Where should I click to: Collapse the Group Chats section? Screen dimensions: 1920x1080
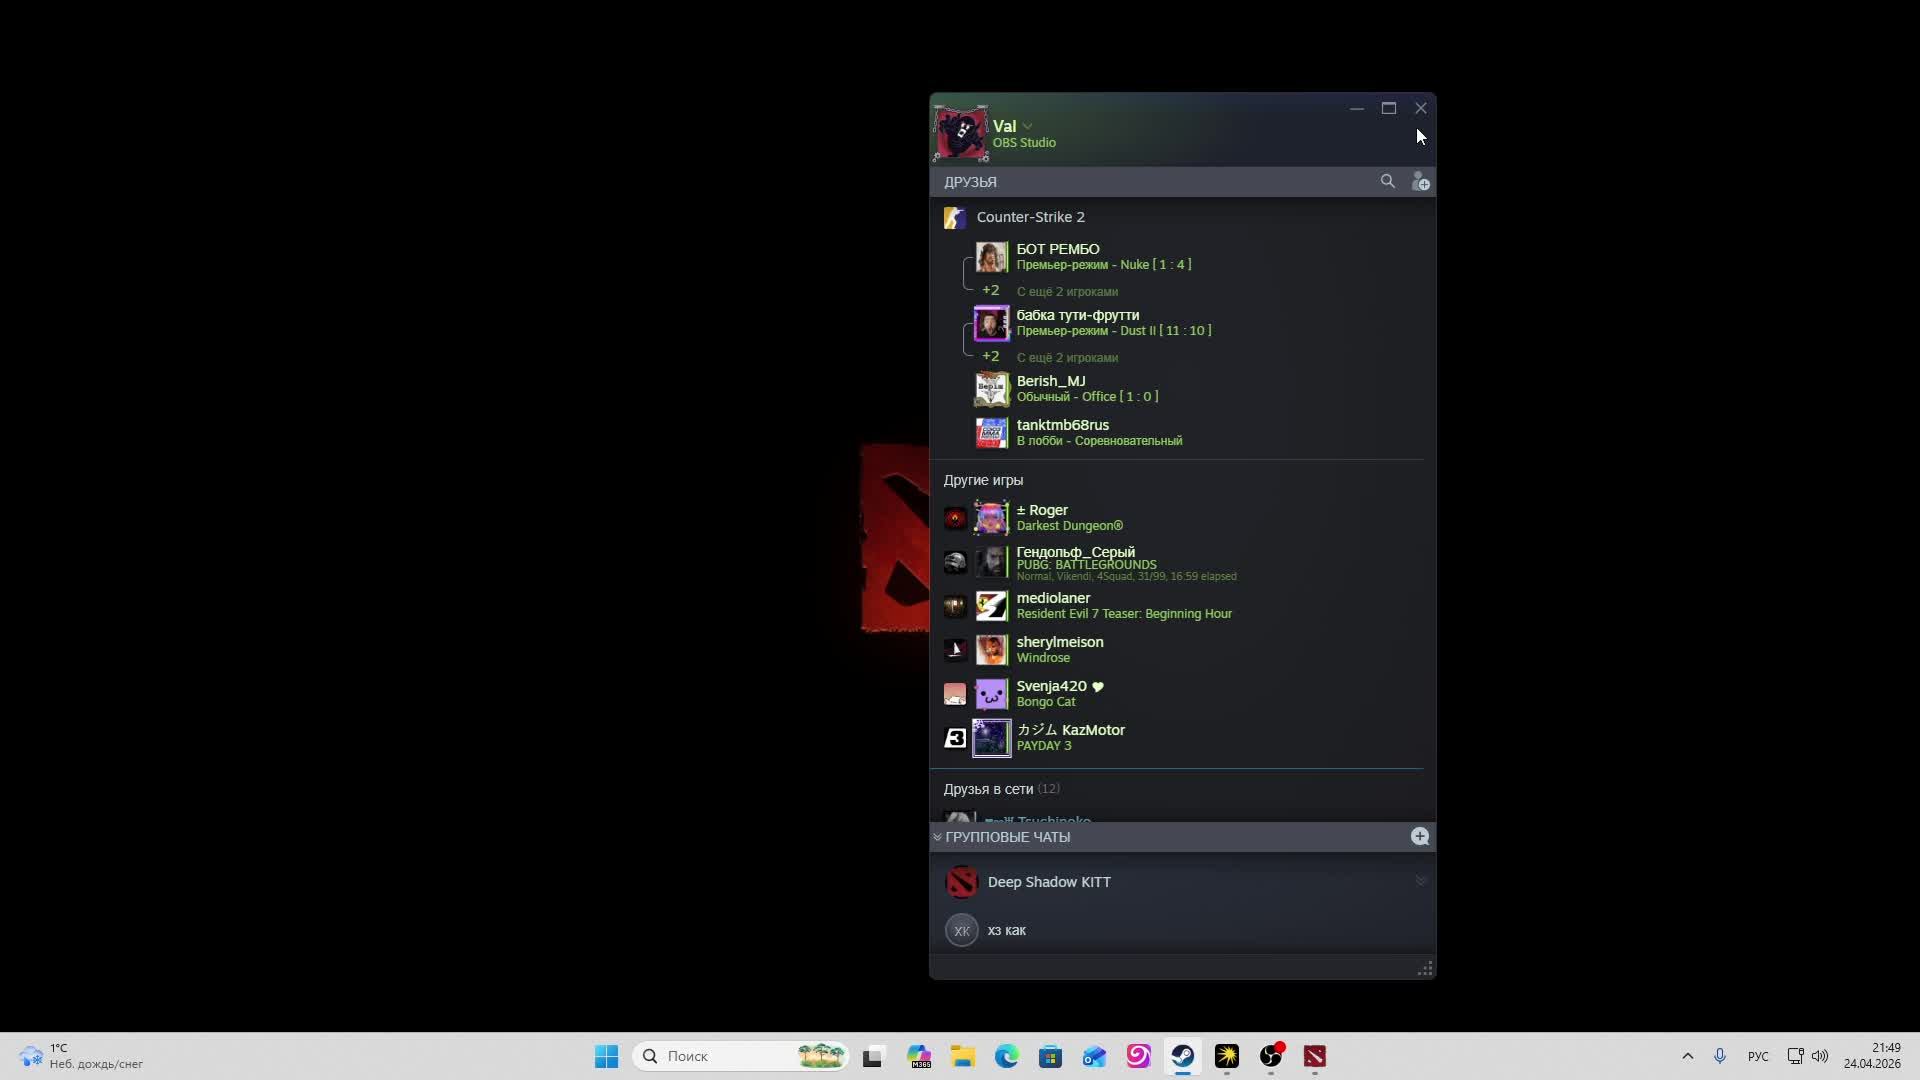point(937,837)
